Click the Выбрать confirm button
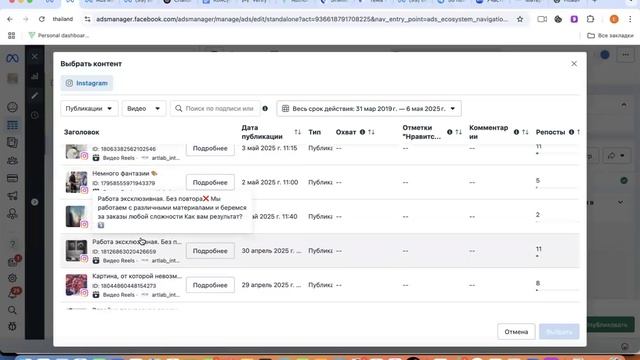640x360 pixels. click(x=559, y=332)
